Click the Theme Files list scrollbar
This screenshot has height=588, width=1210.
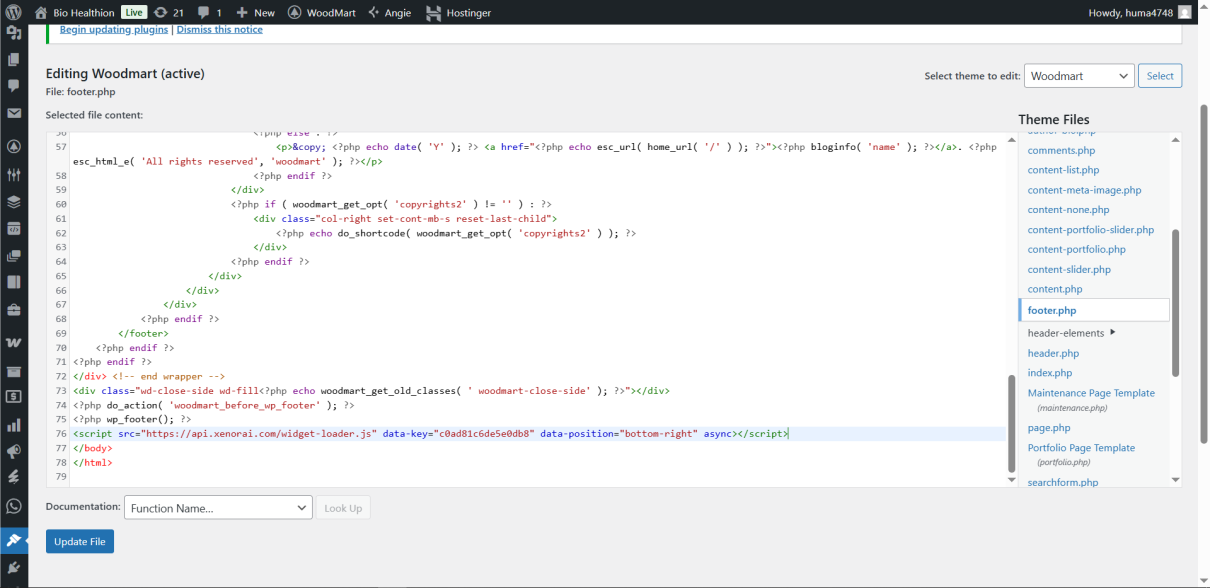pyautogui.click(x=1176, y=303)
